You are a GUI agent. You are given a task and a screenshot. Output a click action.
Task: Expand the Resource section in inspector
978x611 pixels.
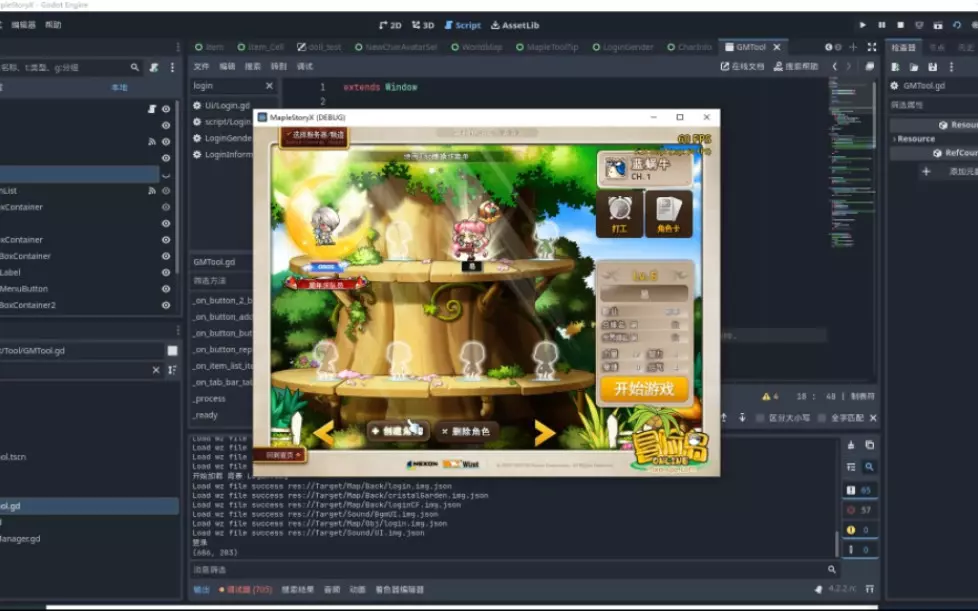tap(914, 138)
